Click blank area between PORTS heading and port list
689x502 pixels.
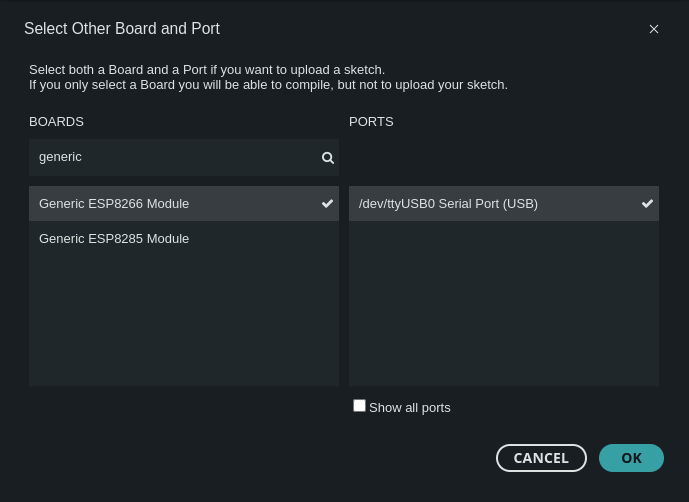(x=504, y=157)
